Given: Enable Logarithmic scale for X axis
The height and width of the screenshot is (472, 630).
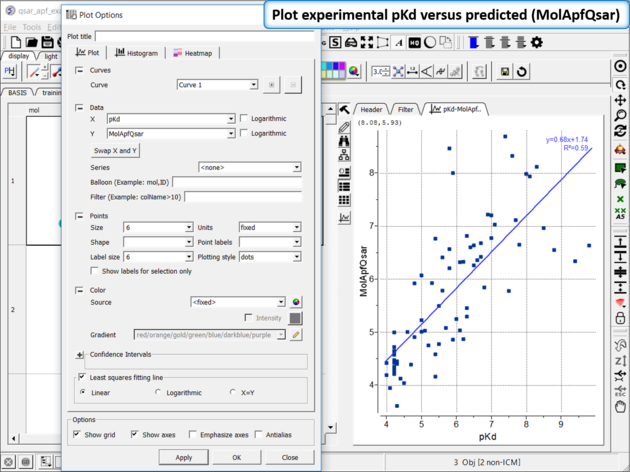Looking at the screenshot, I should click(x=244, y=118).
